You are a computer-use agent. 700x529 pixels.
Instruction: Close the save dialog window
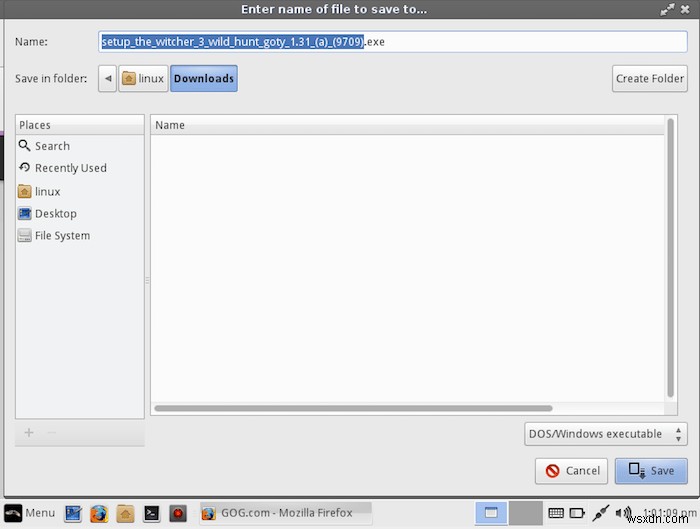pos(685,9)
